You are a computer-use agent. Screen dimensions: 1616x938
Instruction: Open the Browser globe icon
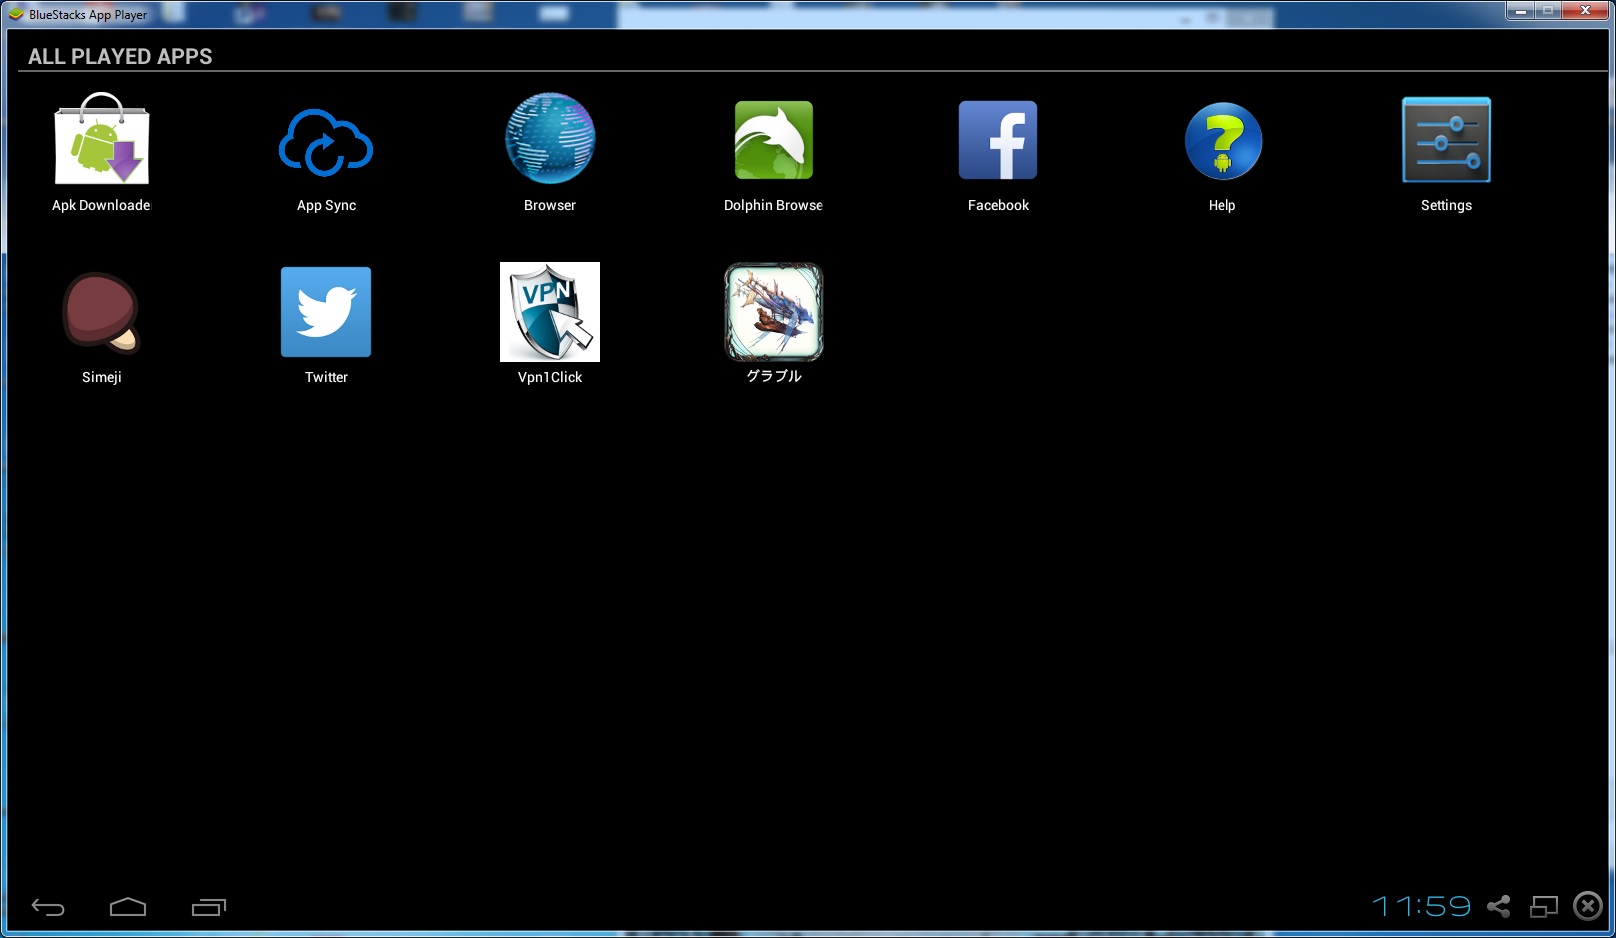[x=550, y=138]
